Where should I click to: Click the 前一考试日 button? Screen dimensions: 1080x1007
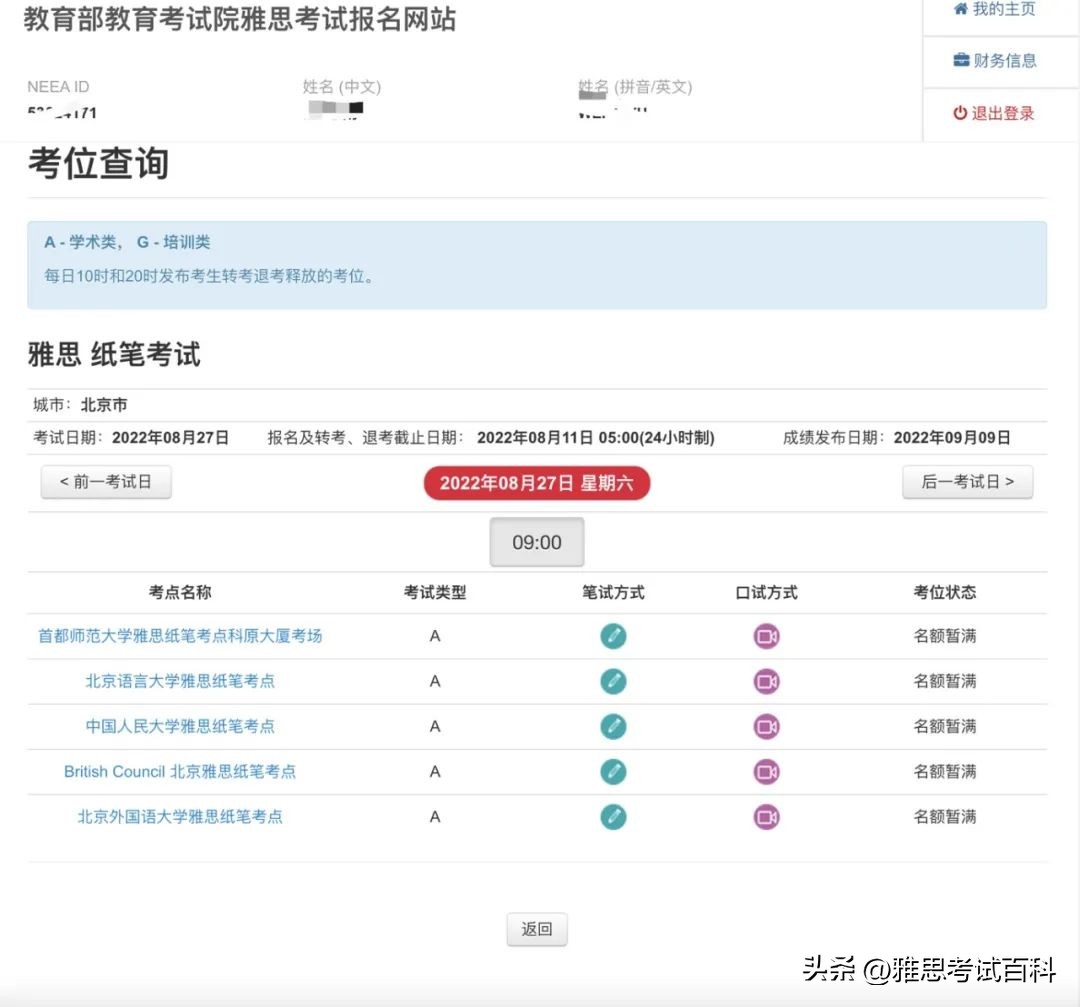105,481
